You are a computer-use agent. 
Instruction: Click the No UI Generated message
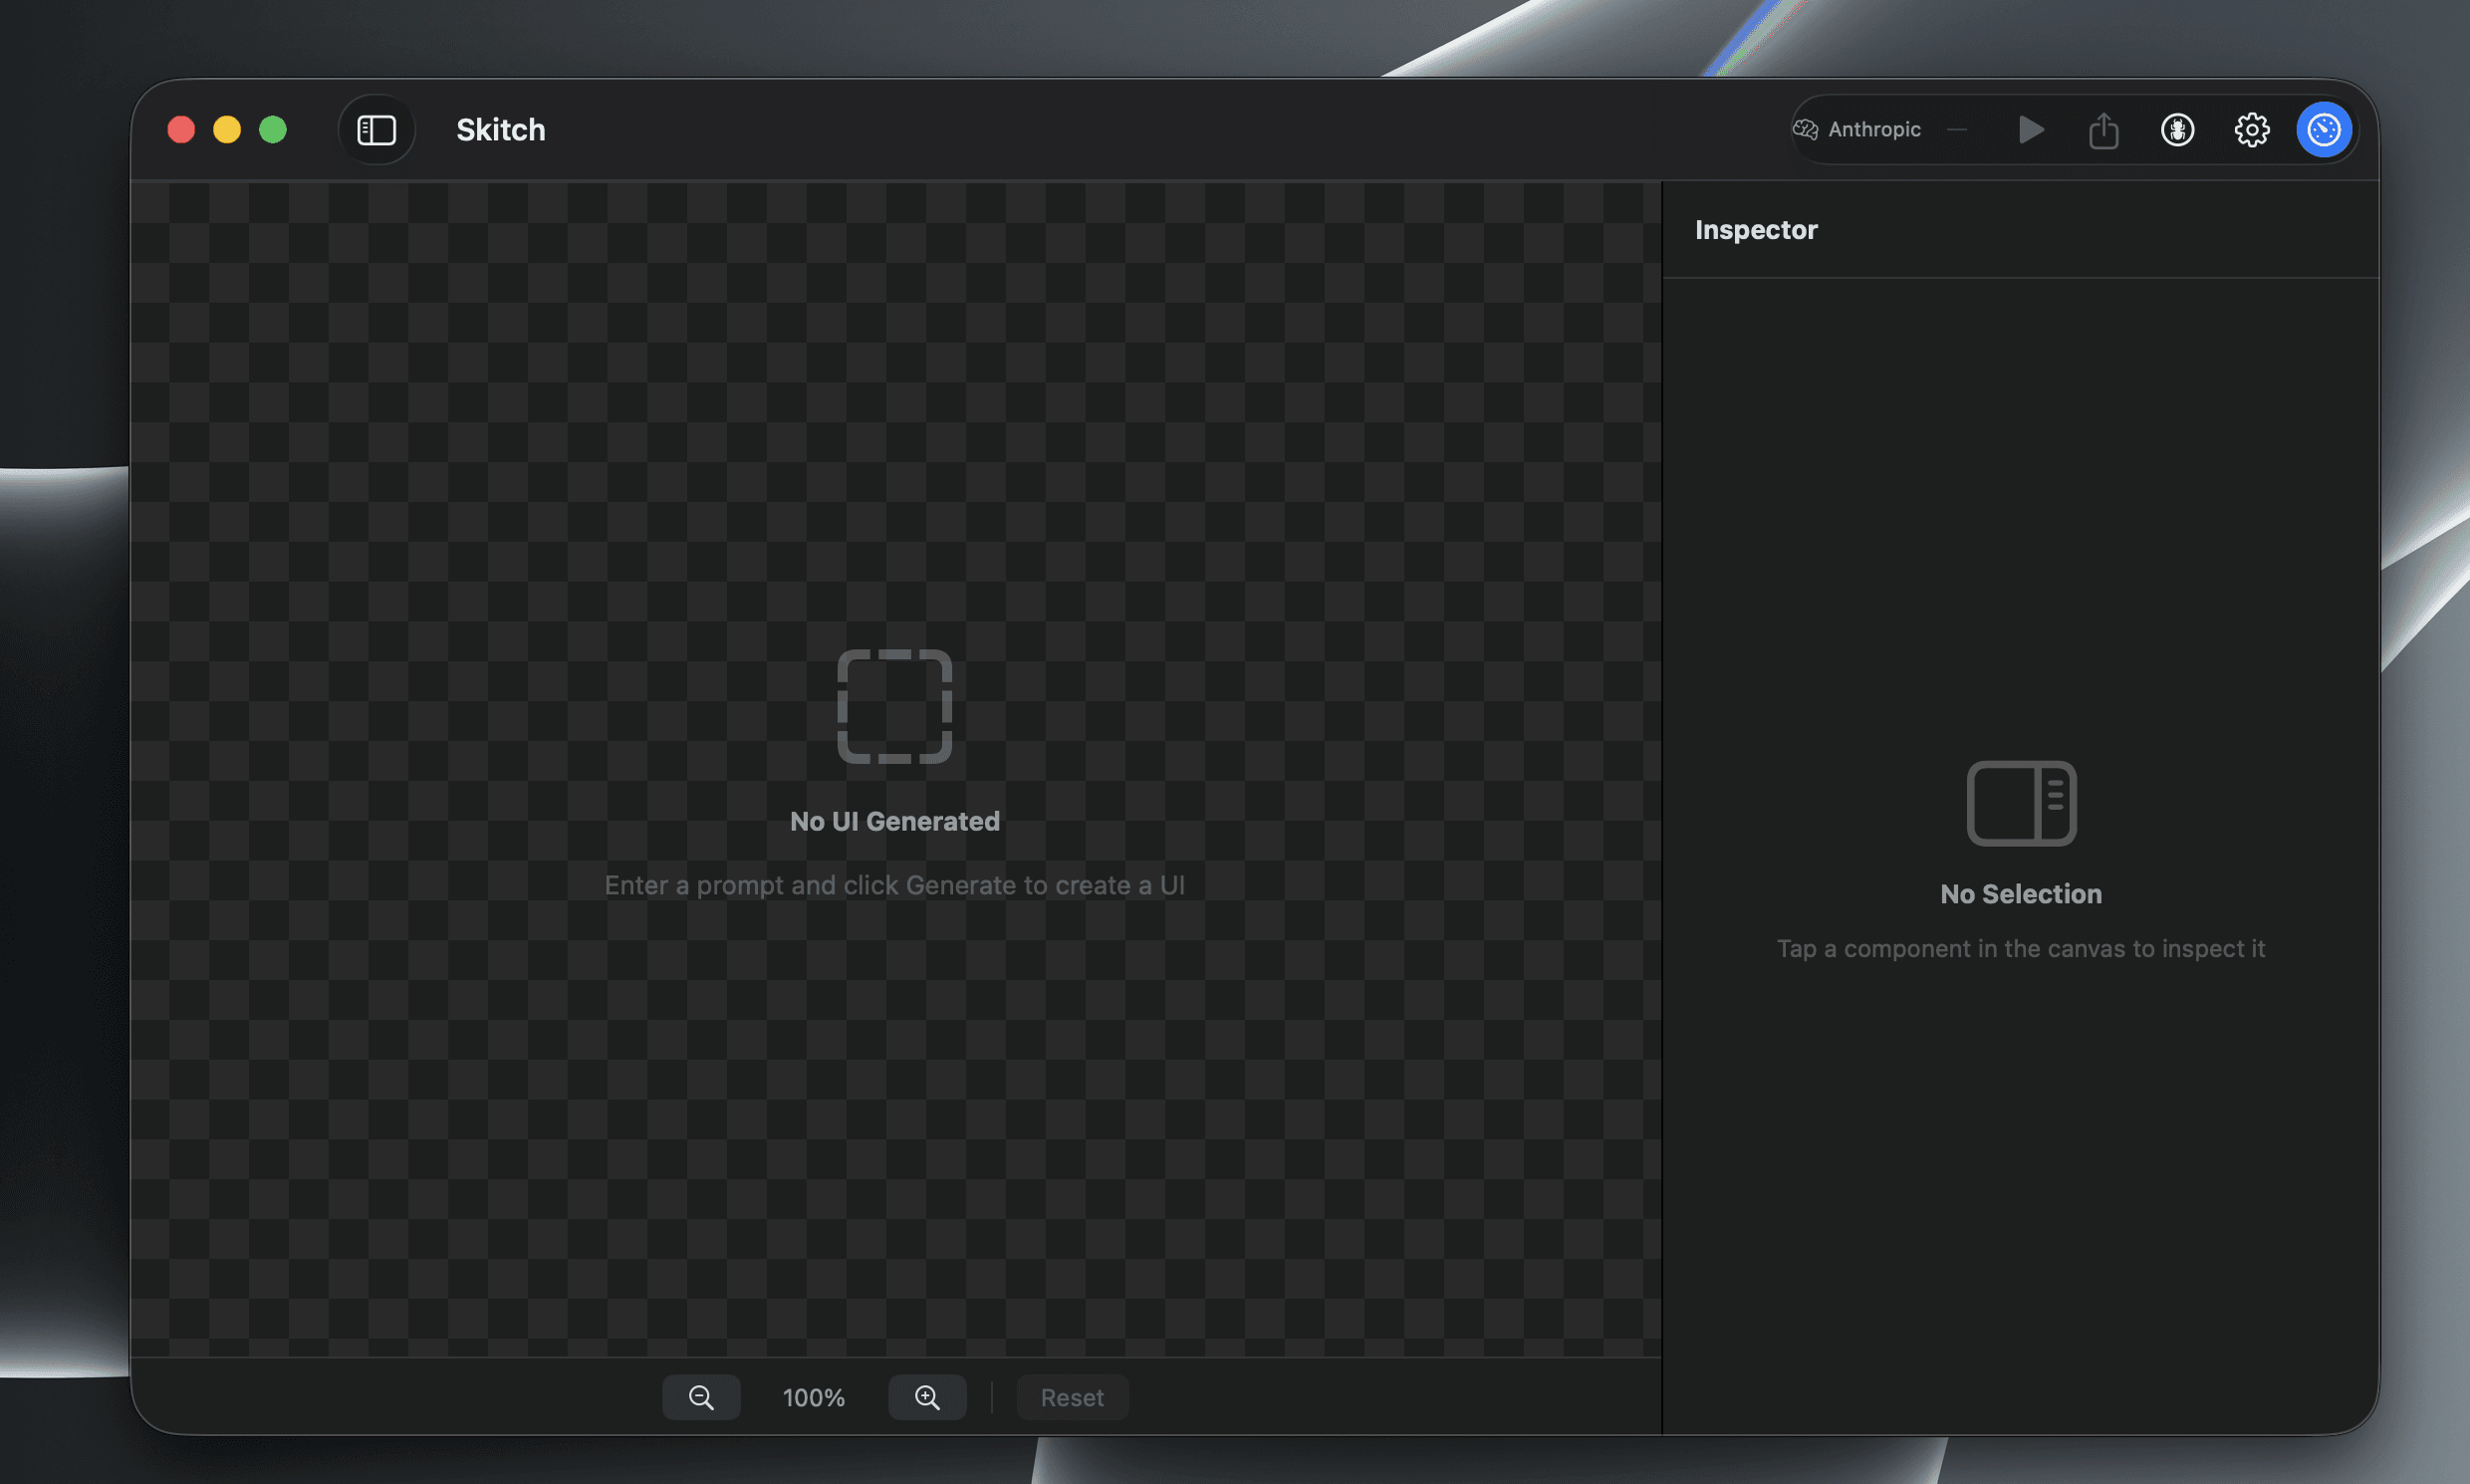pos(894,821)
